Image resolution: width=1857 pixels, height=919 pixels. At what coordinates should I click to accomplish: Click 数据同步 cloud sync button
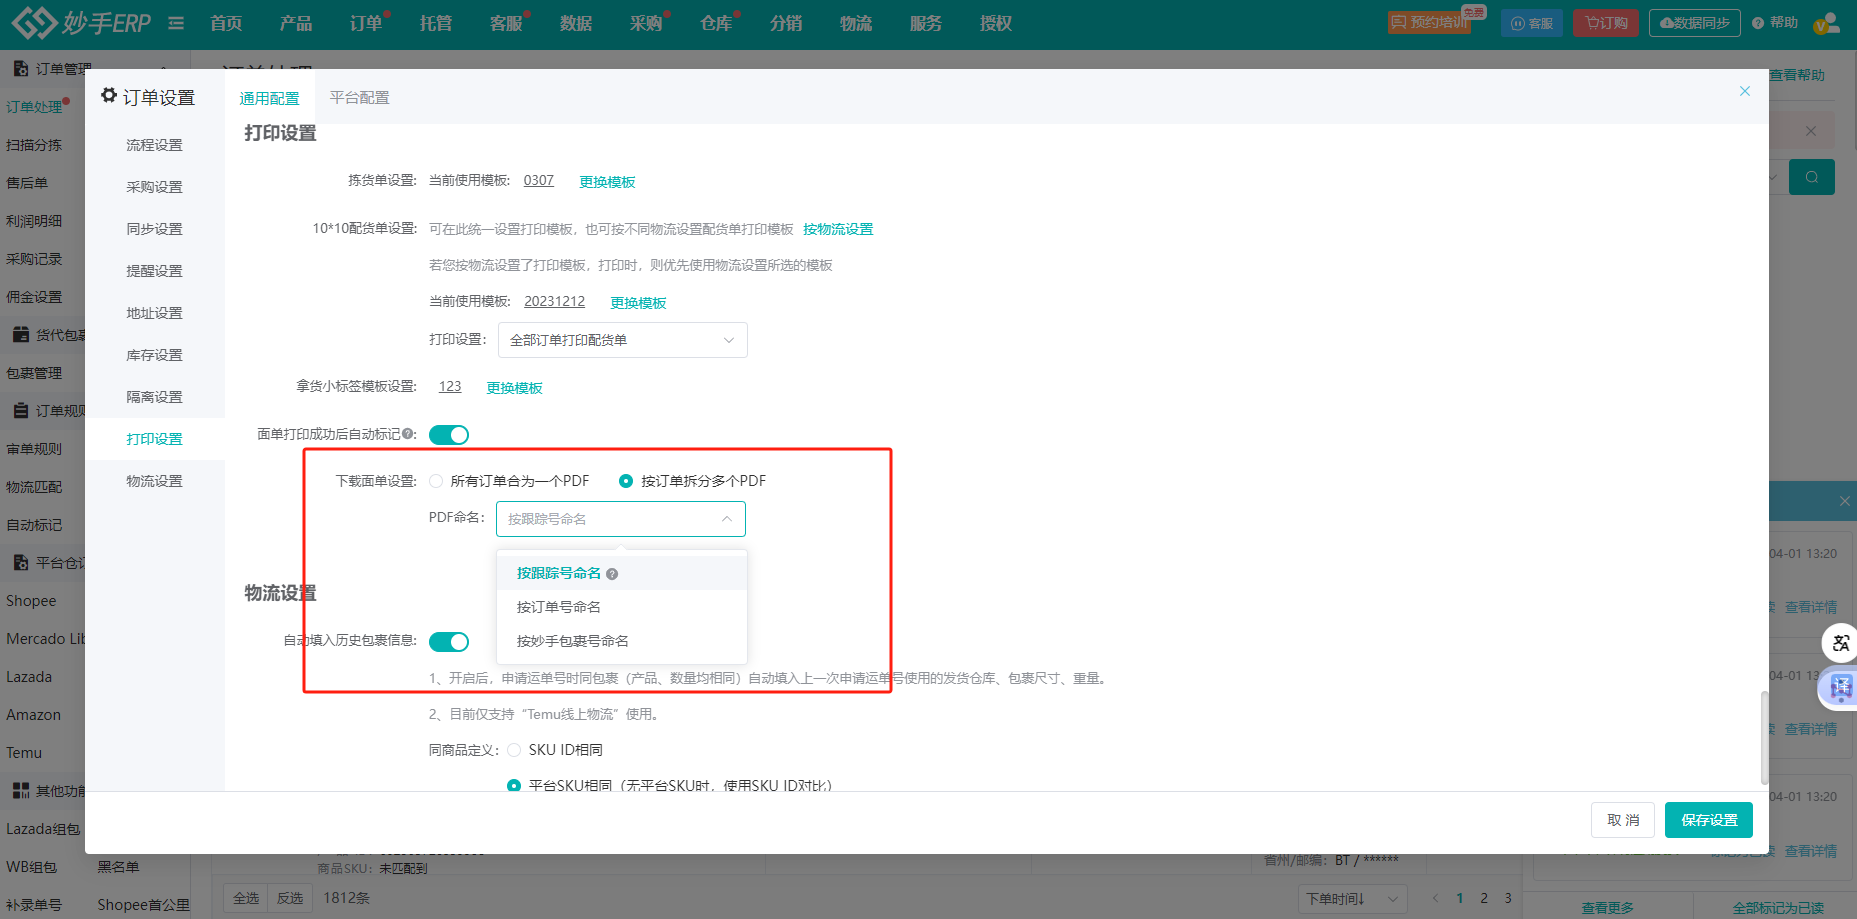coord(1695,23)
